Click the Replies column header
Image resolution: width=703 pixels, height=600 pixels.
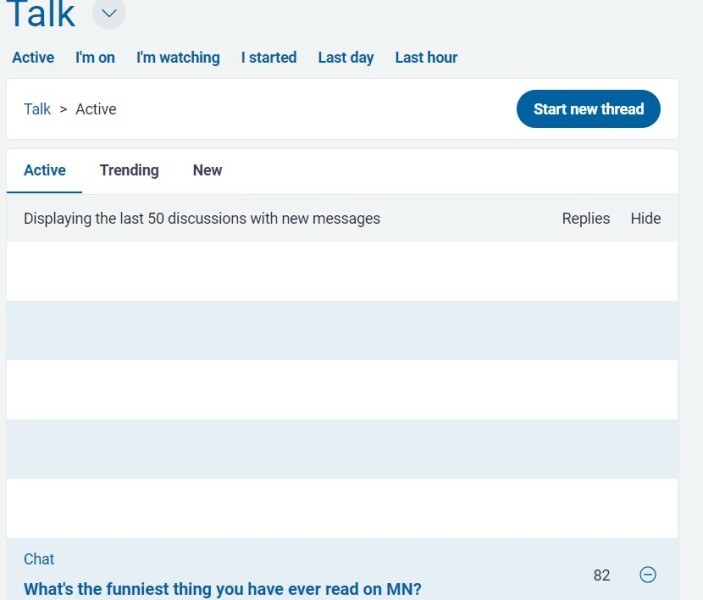586,218
